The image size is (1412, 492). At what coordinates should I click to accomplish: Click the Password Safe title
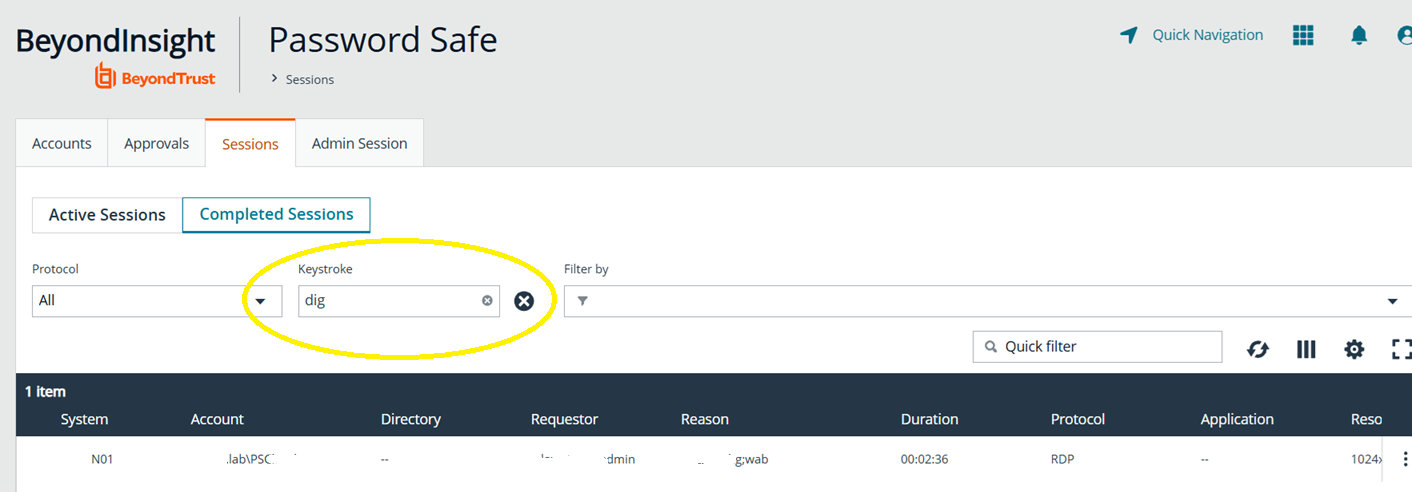click(383, 40)
